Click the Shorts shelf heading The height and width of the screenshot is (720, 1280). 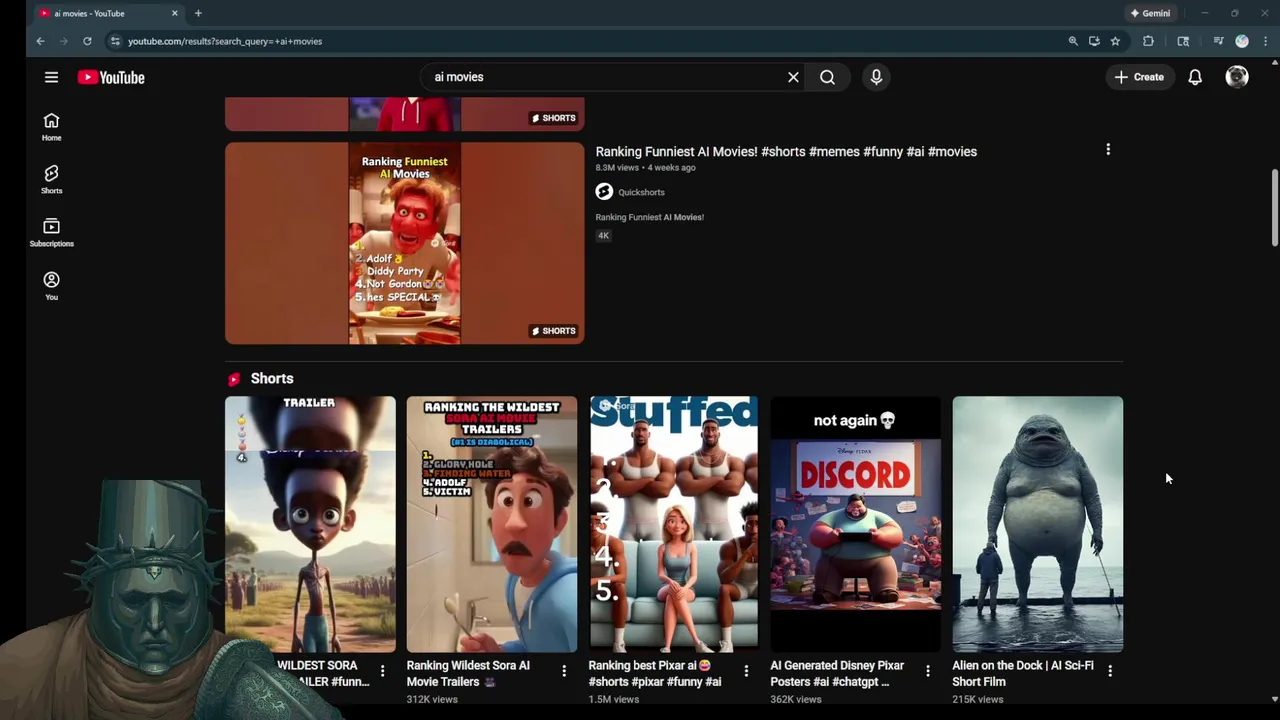[272, 378]
